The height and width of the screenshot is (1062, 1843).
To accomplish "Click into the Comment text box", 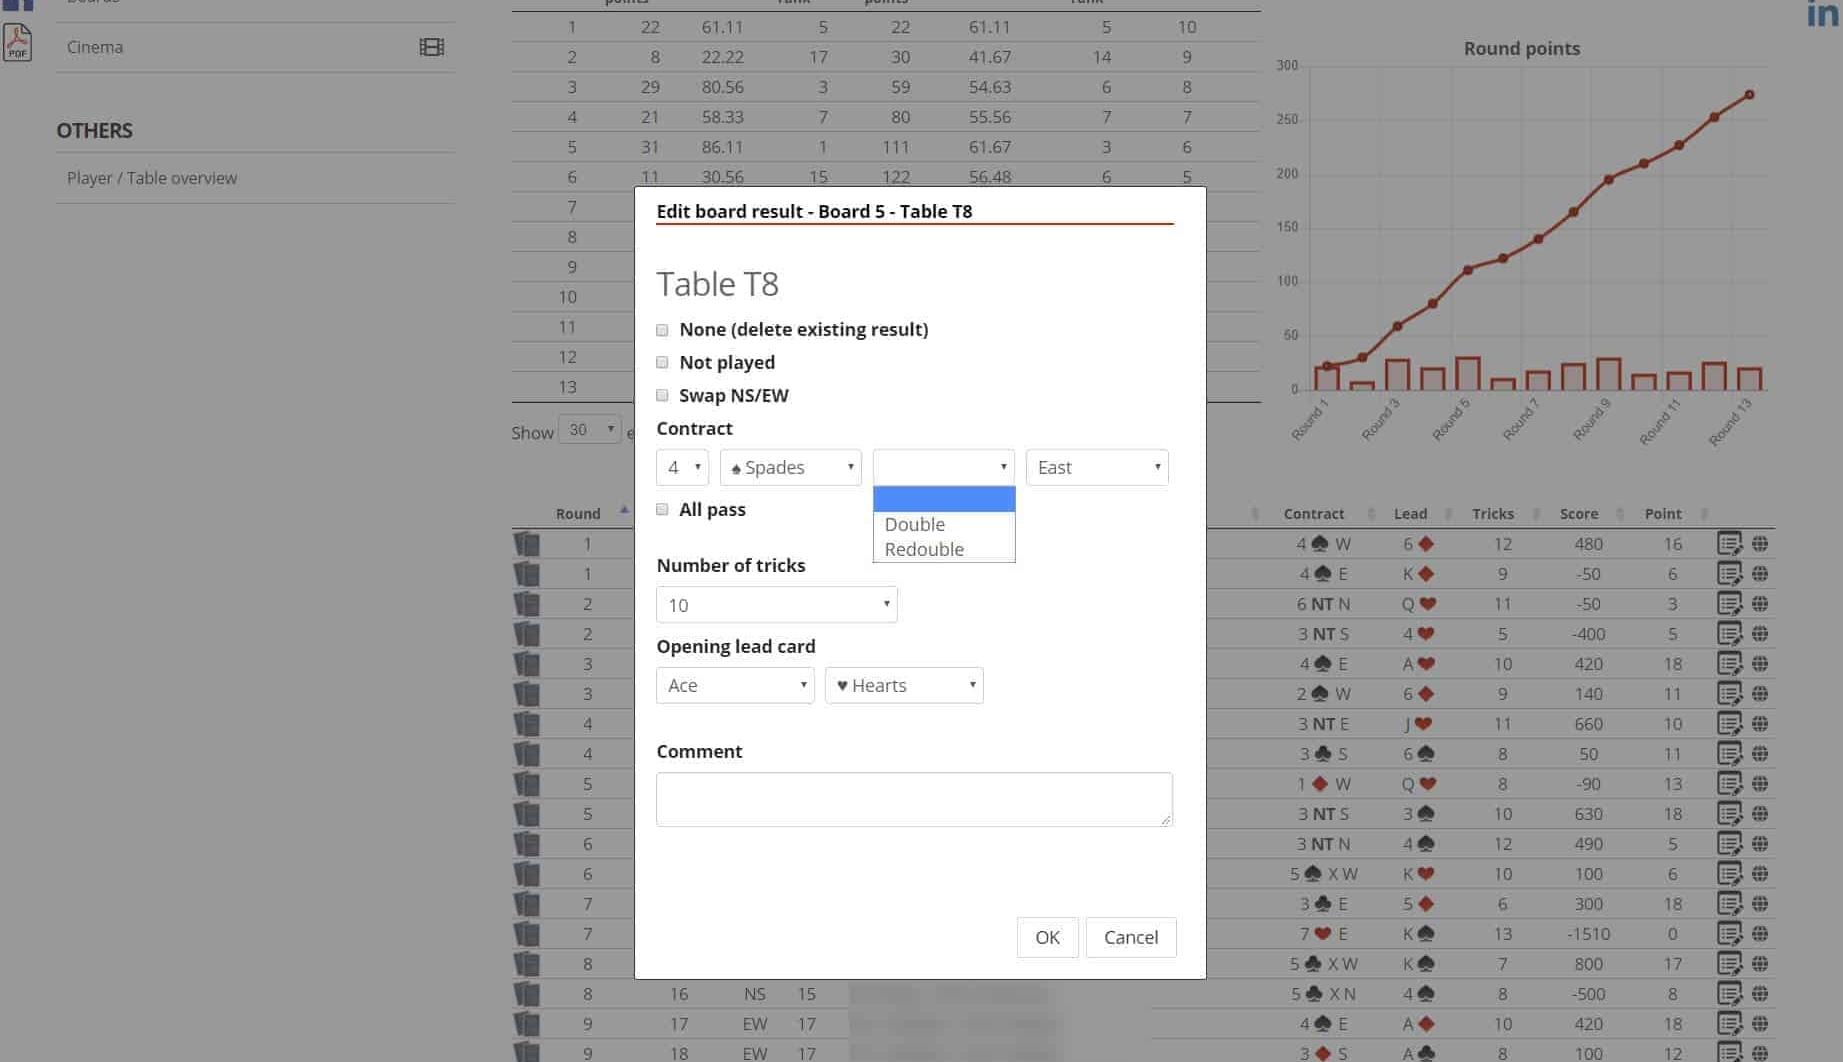I will point(913,799).
